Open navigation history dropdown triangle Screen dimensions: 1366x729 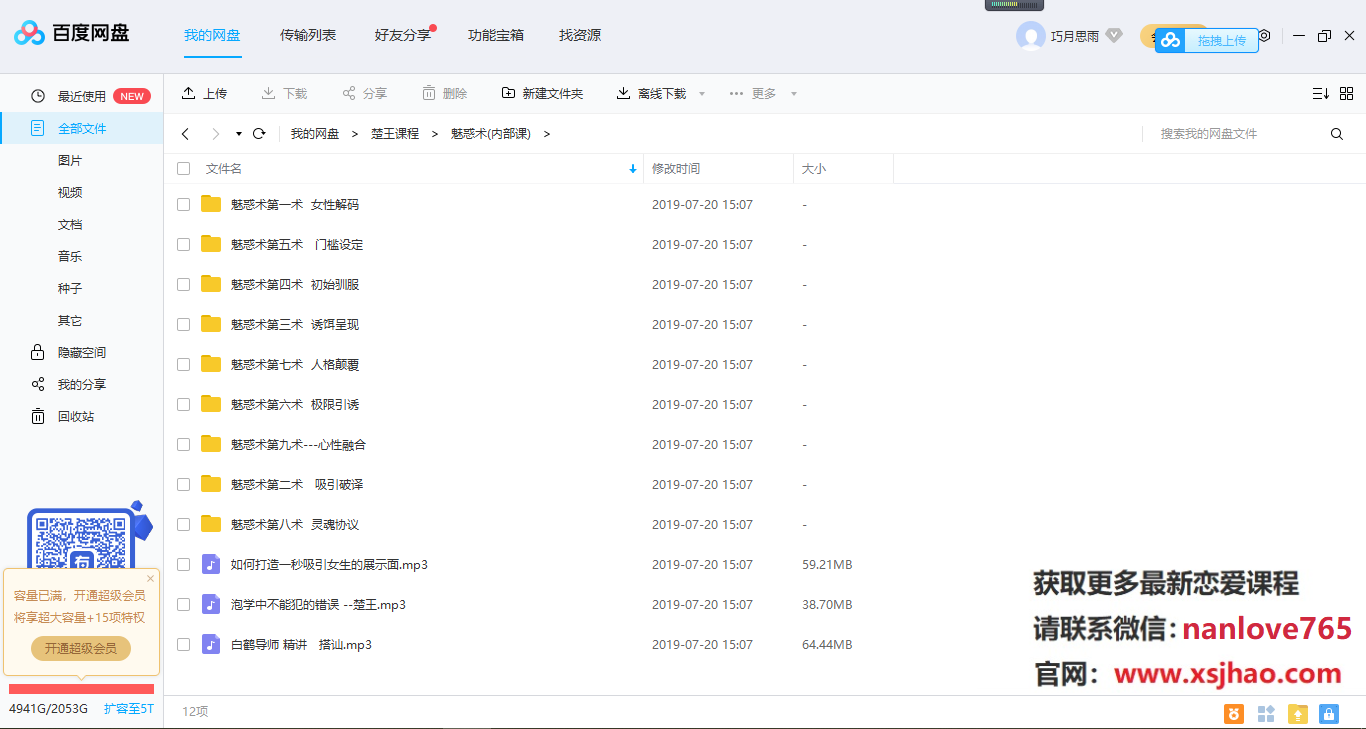pyautogui.click(x=238, y=134)
